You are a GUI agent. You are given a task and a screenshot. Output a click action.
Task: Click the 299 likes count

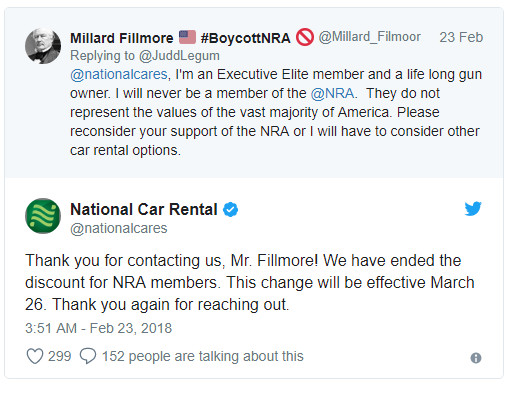[60, 356]
